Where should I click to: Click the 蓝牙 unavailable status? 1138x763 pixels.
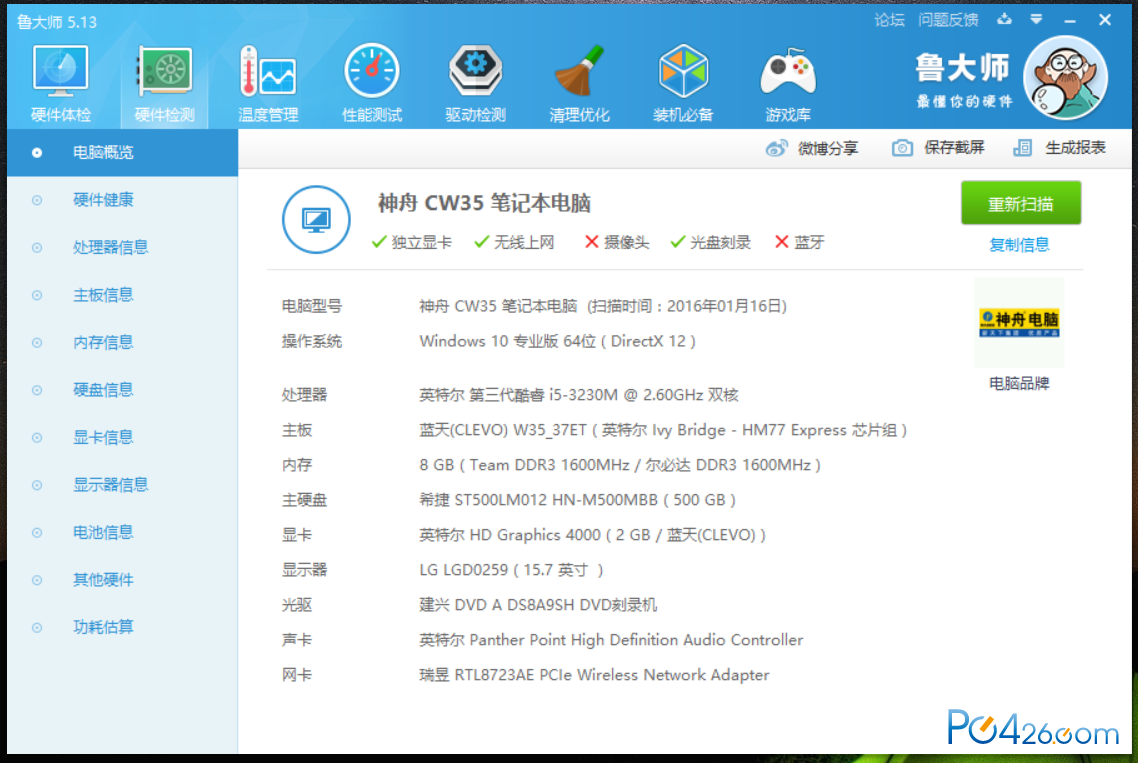pyautogui.click(x=800, y=242)
